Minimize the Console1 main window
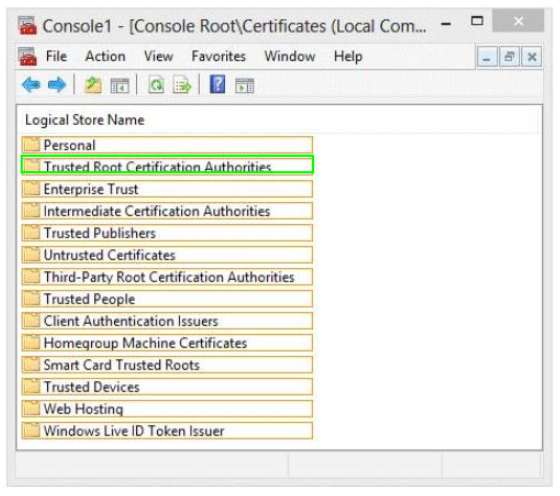This screenshot has width=560, height=496. [x=446, y=24]
